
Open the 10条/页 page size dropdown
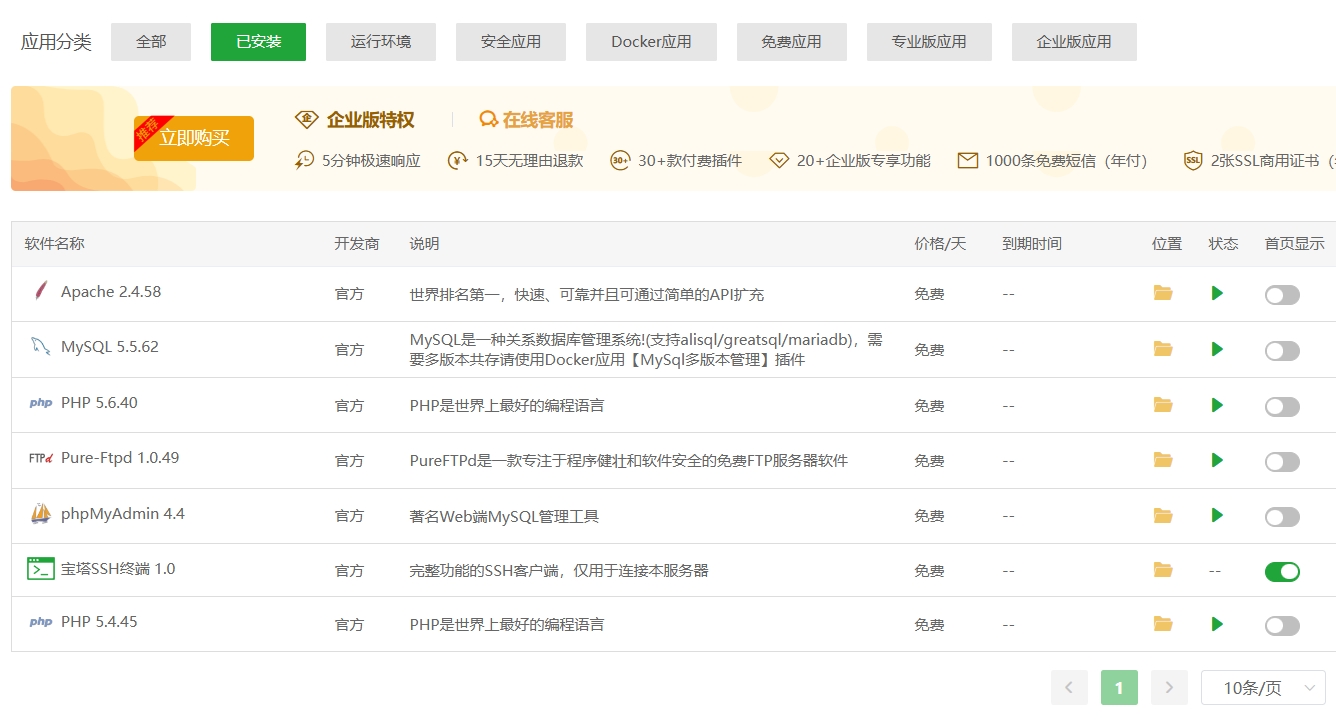[x=1263, y=688]
